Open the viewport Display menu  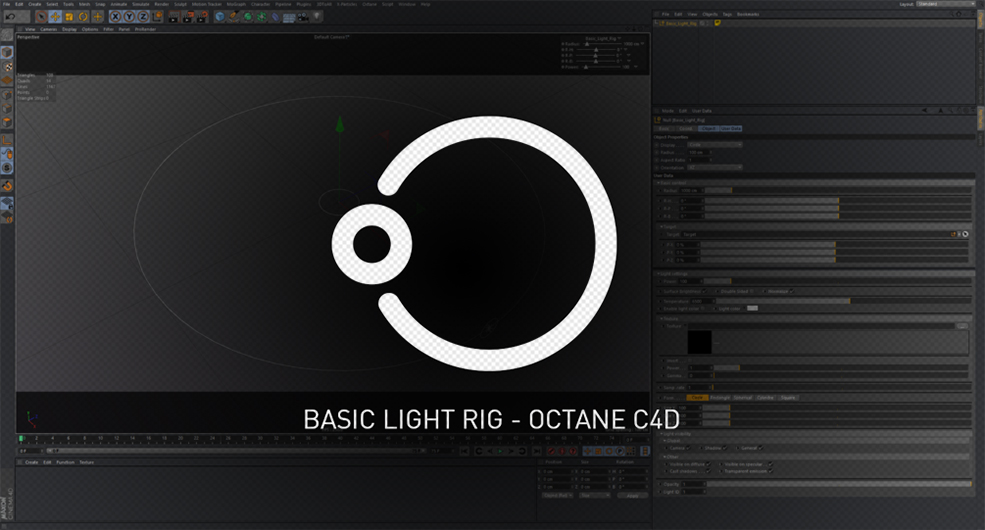tap(69, 30)
